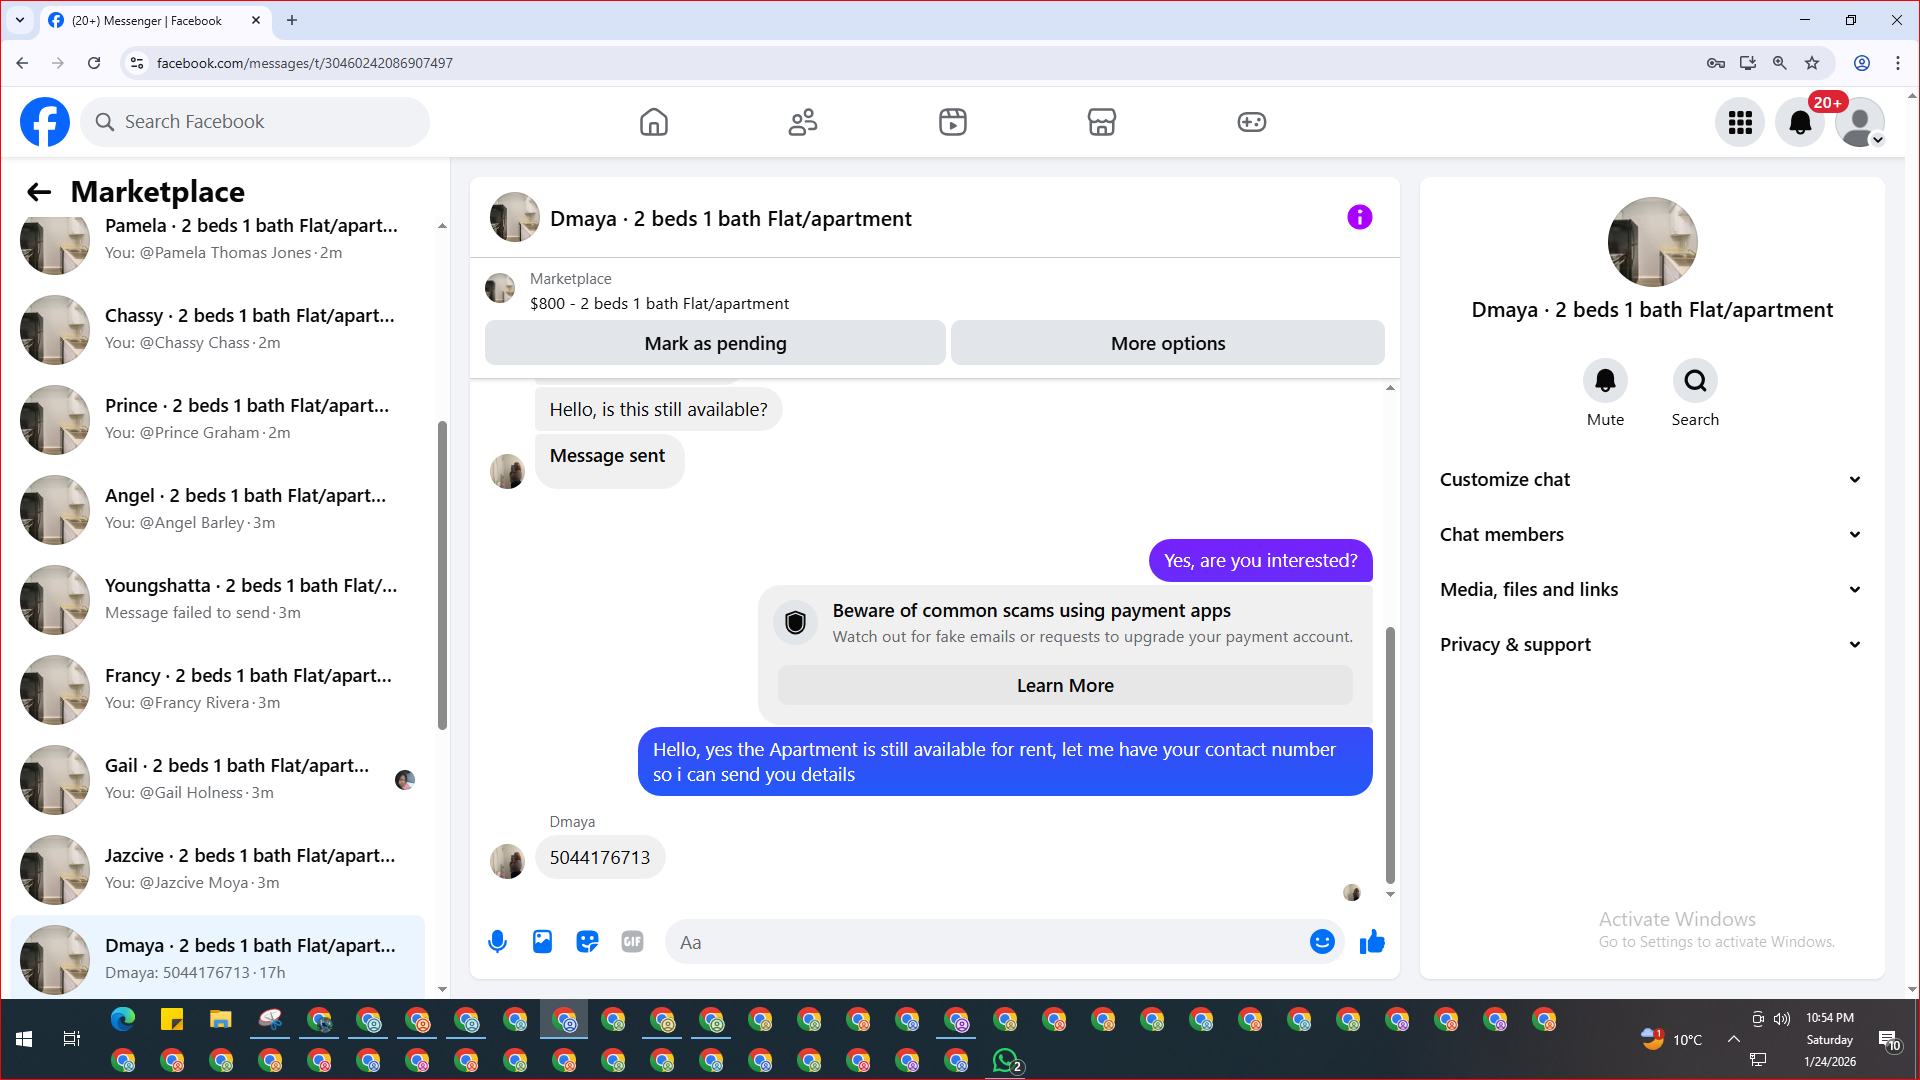Screen dimensions: 1920x1080
Task: Open the emoji picker in message box
Action: coord(1321,941)
